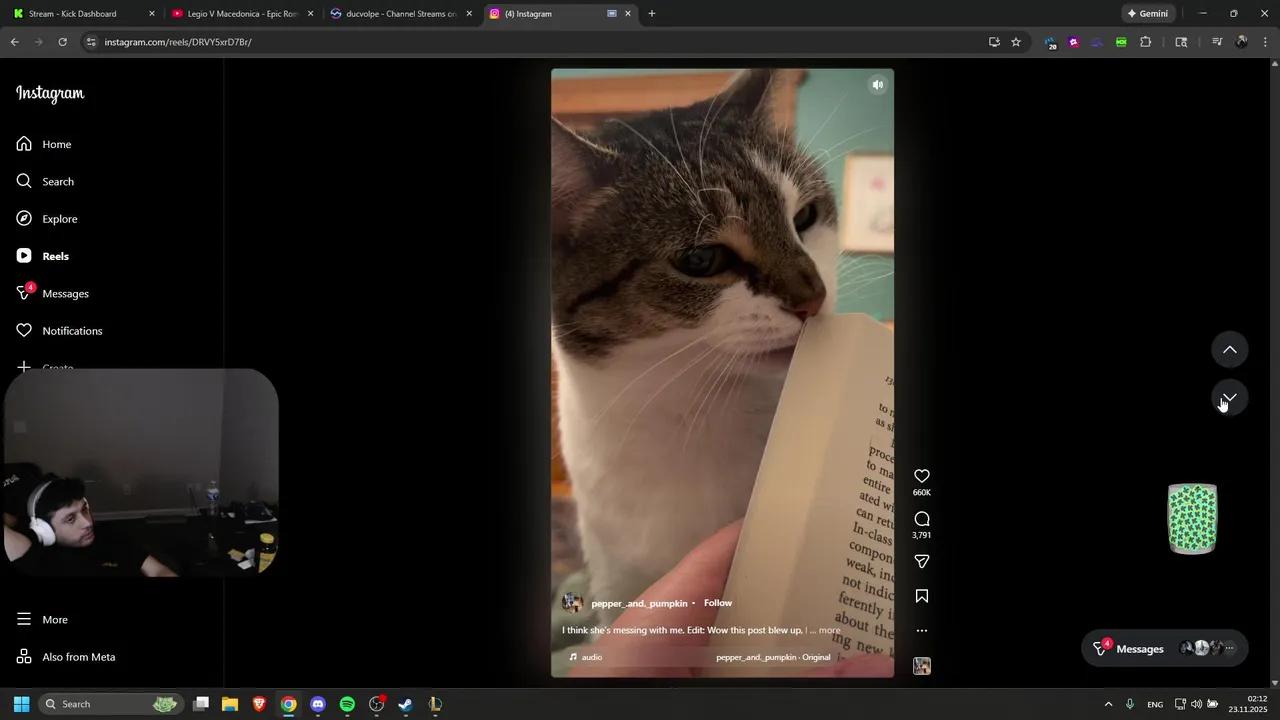Open Chrome profile avatar
Screen dimensions: 1280x720
1242,42
